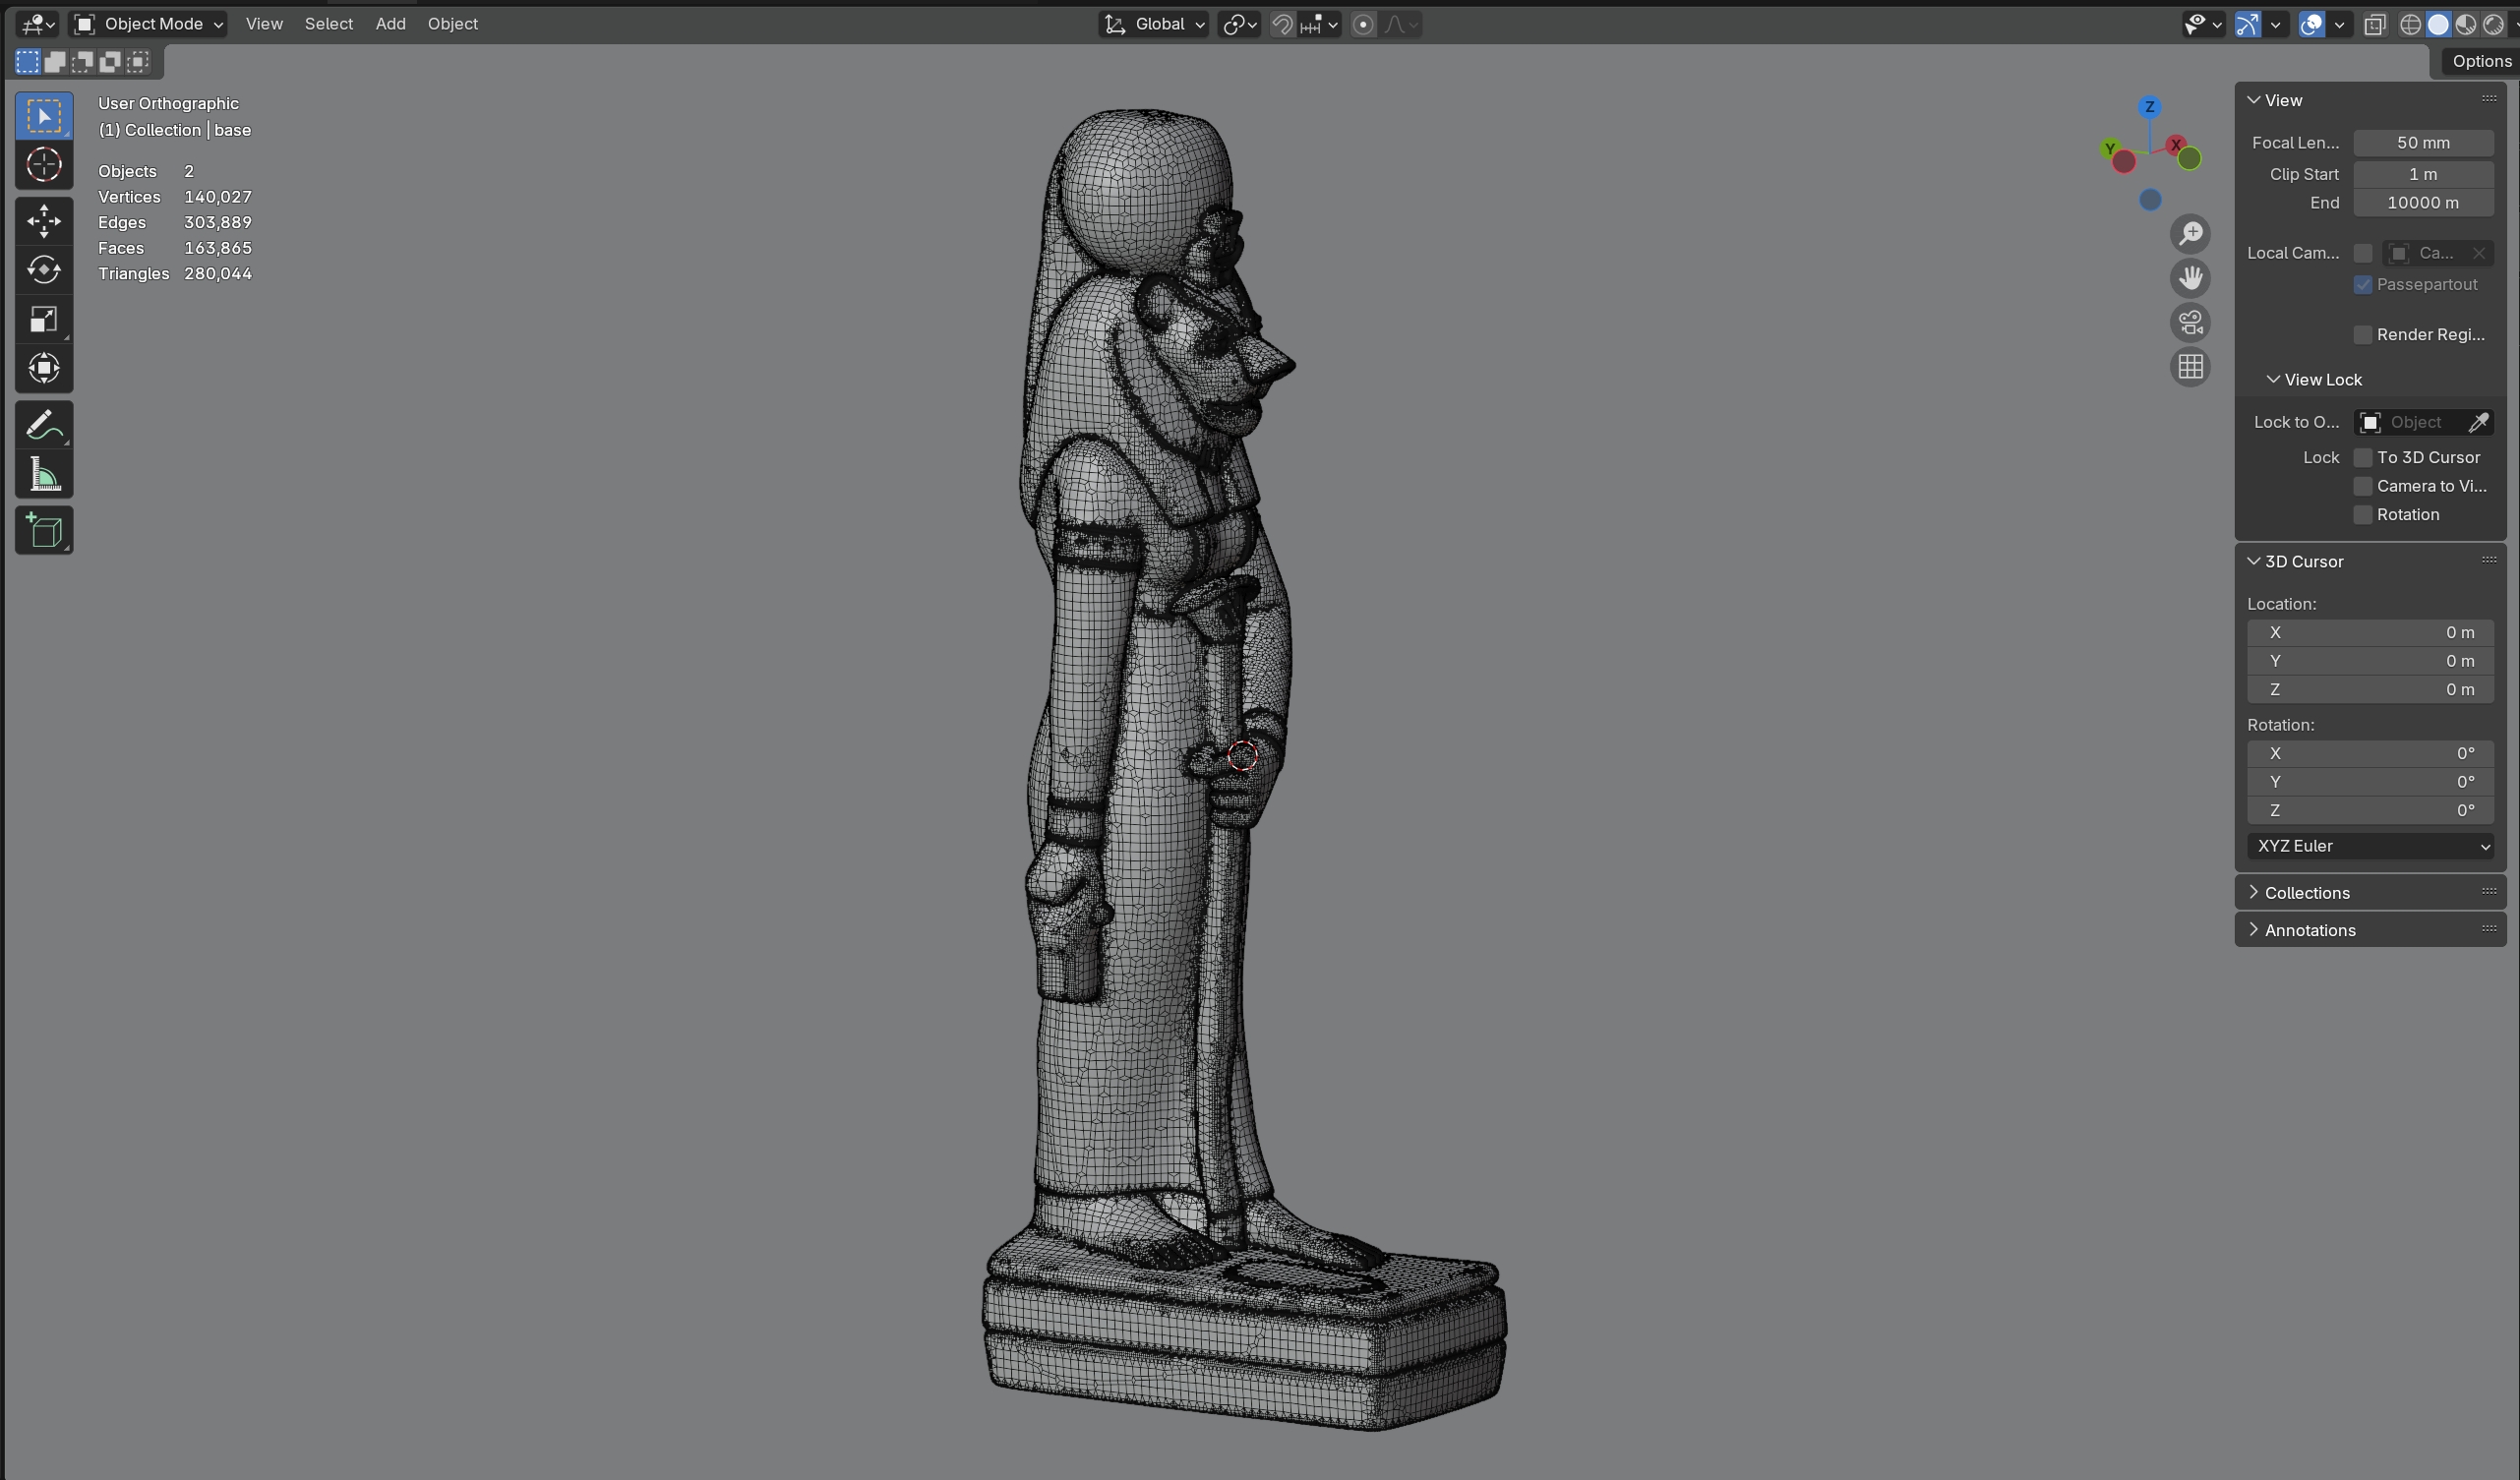Expand the Collections panel
This screenshot has height=1480, width=2520.
pos(2306,893)
